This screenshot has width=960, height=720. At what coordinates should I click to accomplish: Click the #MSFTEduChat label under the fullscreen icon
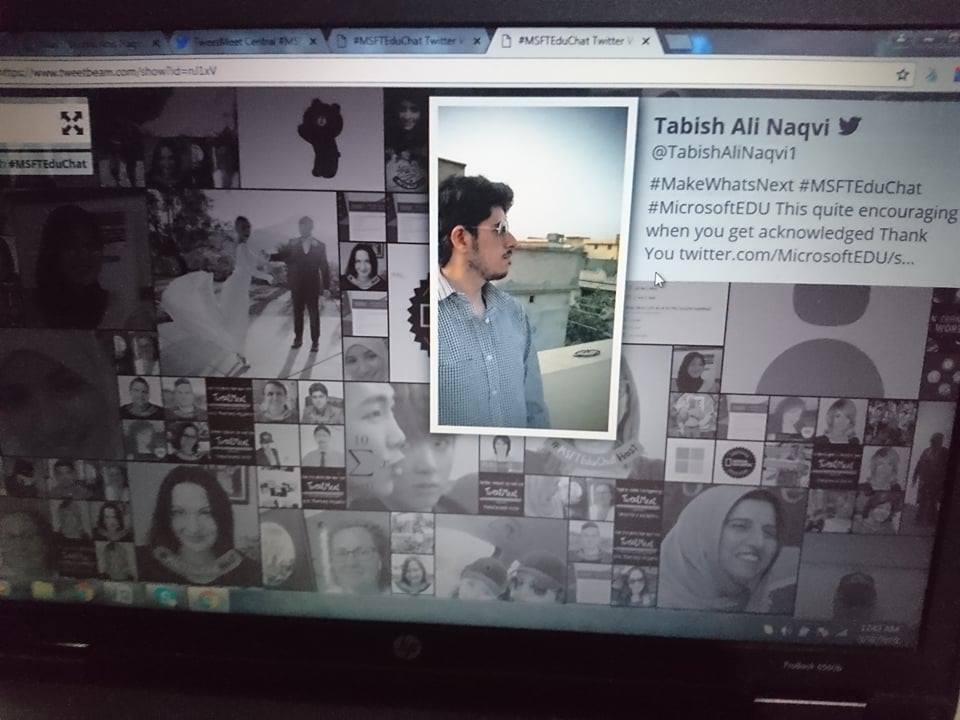[47, 164]
